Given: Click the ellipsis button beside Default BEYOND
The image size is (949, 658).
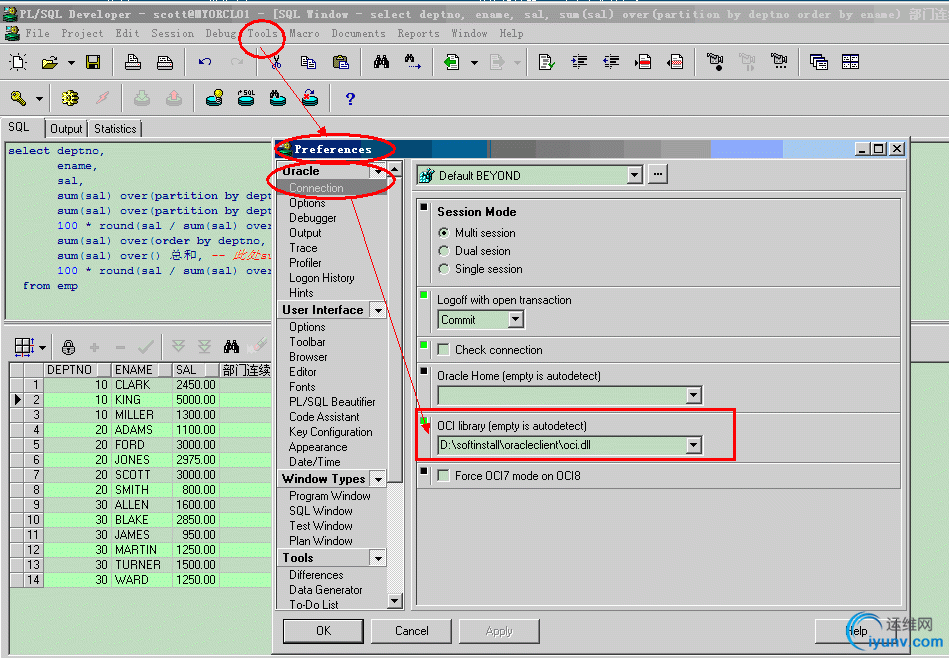Looking at the screenshot, I should (x=658, y=175).
